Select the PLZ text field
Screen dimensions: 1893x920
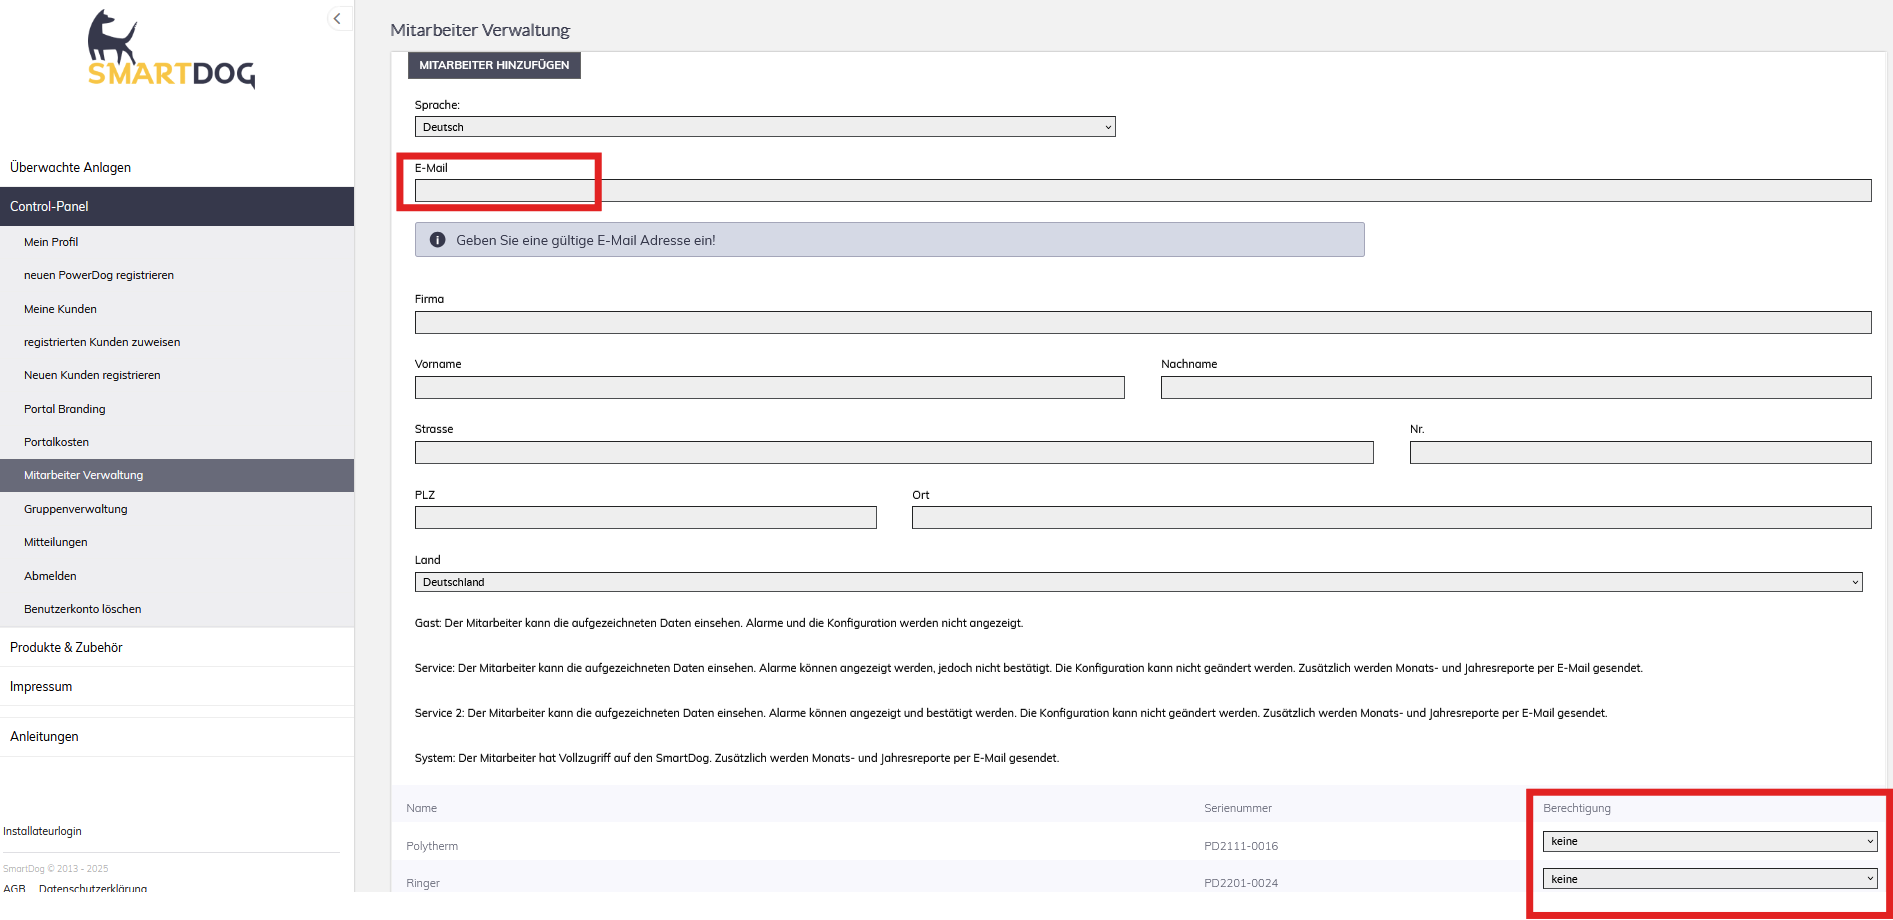tap(645, 518)
